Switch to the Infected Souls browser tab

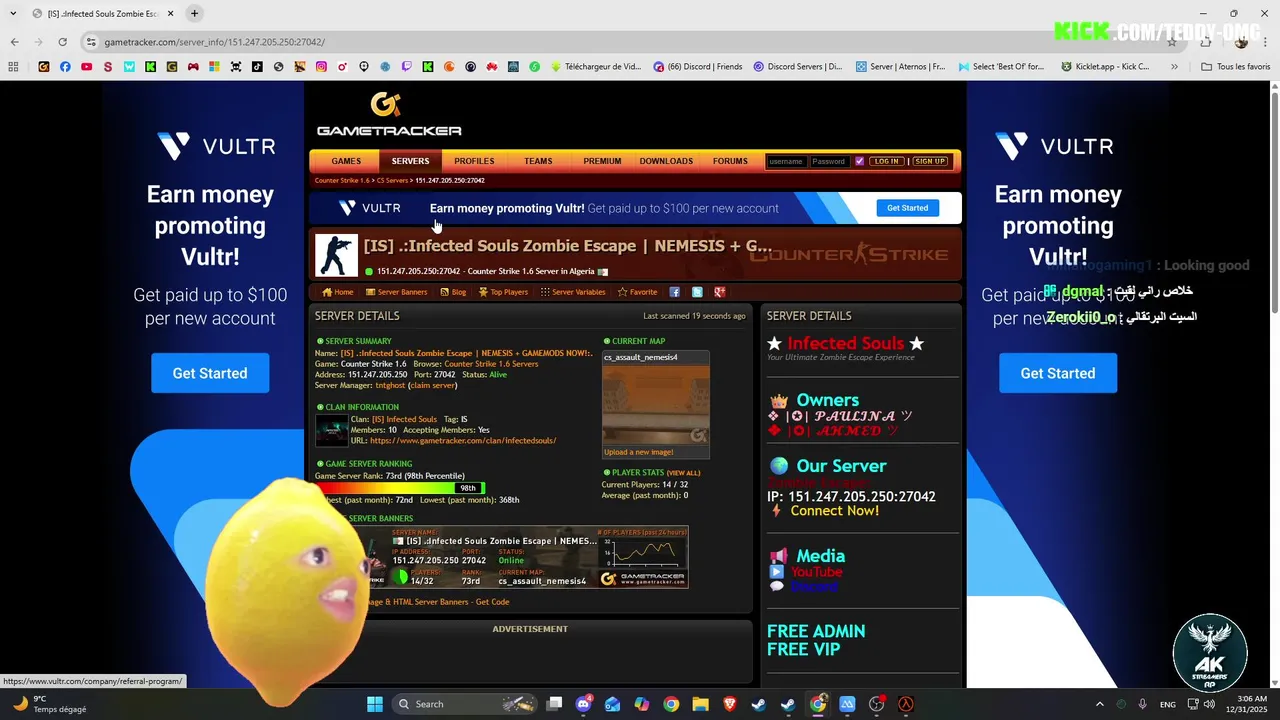[x=102, y=14]
